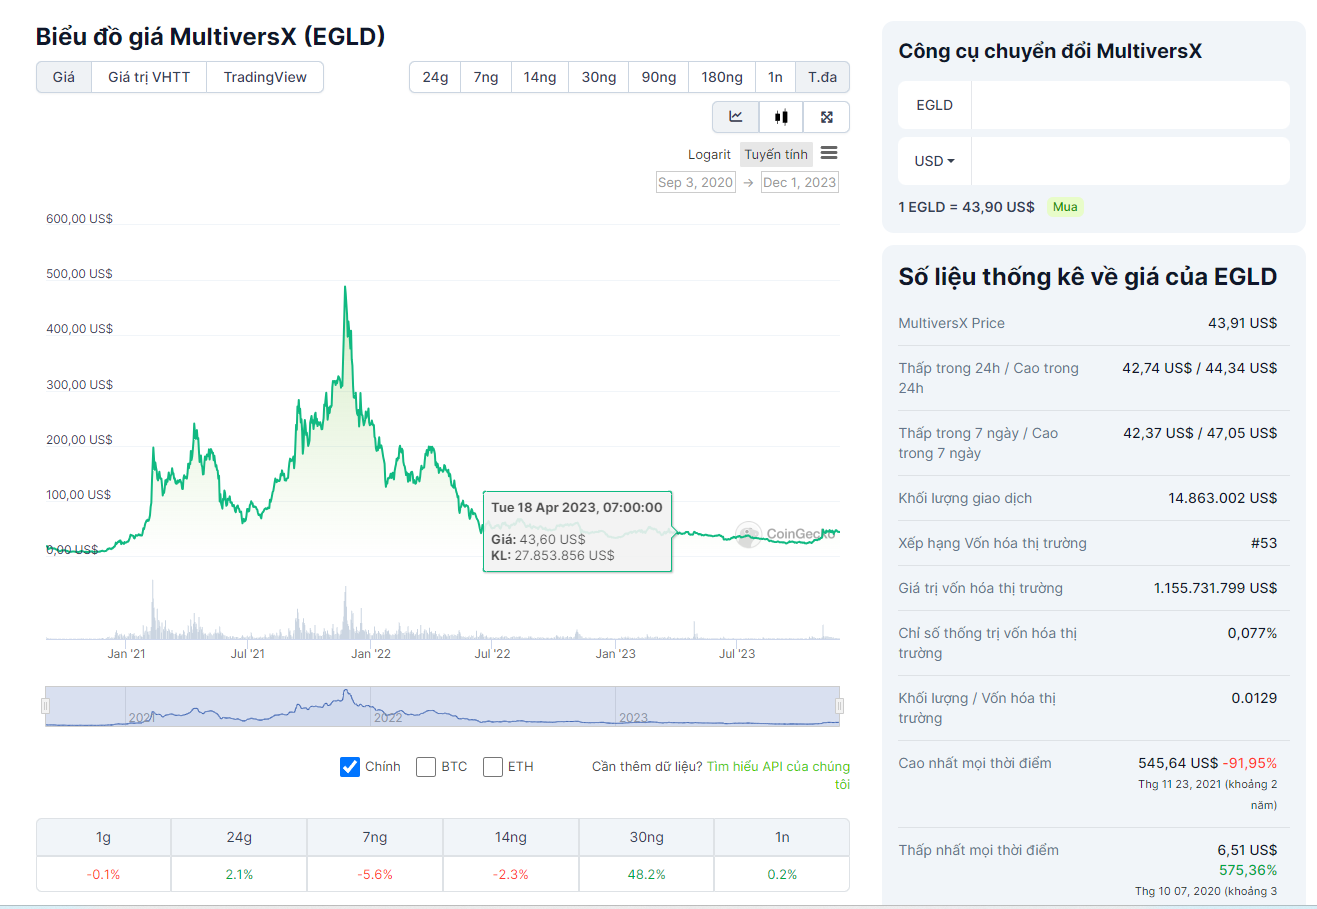Click the 0.2% value cell
This screenshot has height=909, width=1317.
(x=782, y=874)
